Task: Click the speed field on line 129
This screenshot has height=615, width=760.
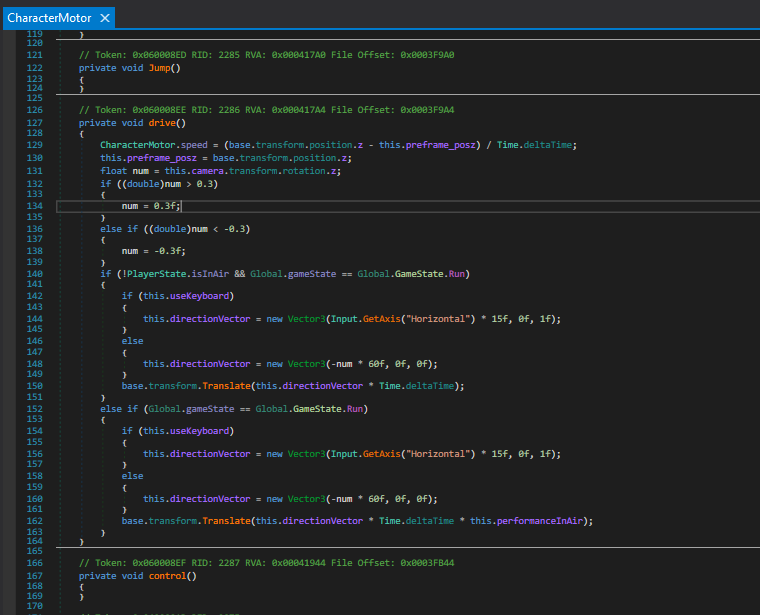Action: pos(194,145)
